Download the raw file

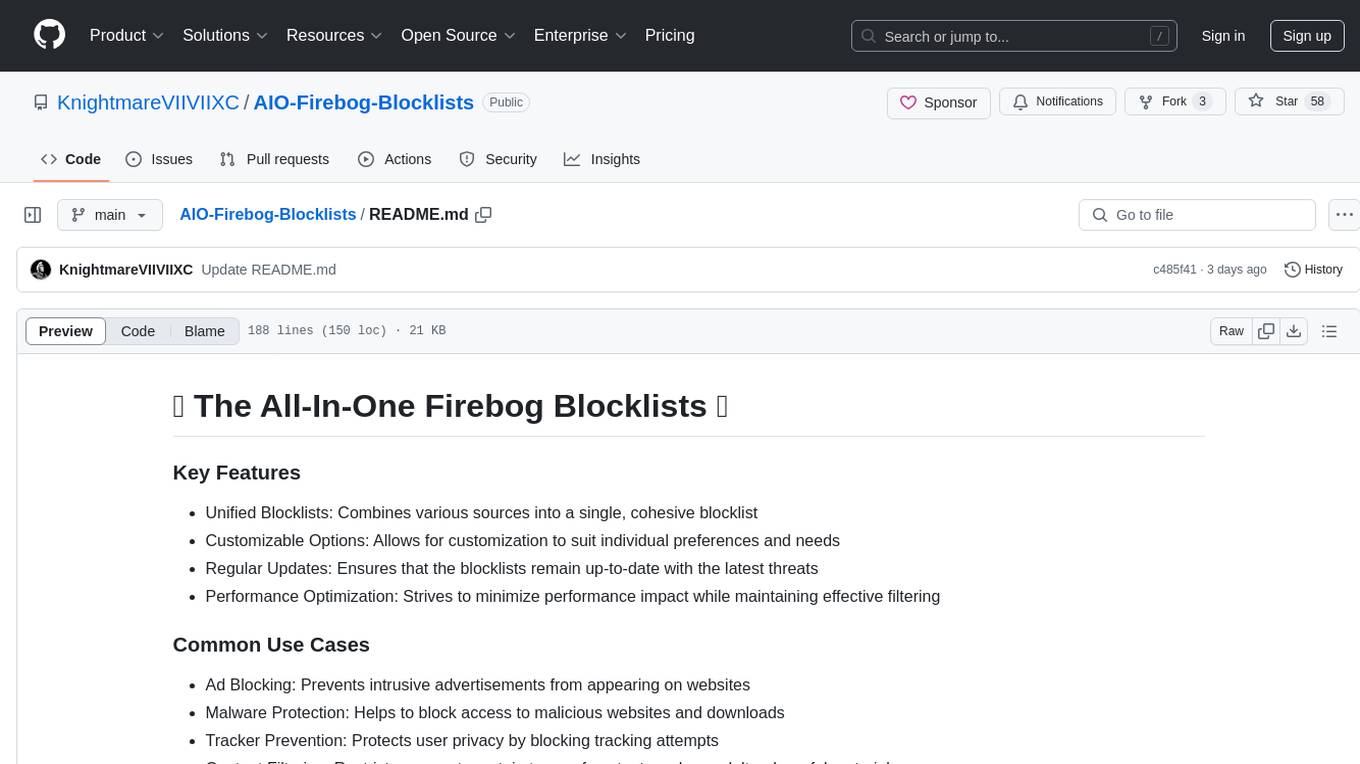point(1293,331)
